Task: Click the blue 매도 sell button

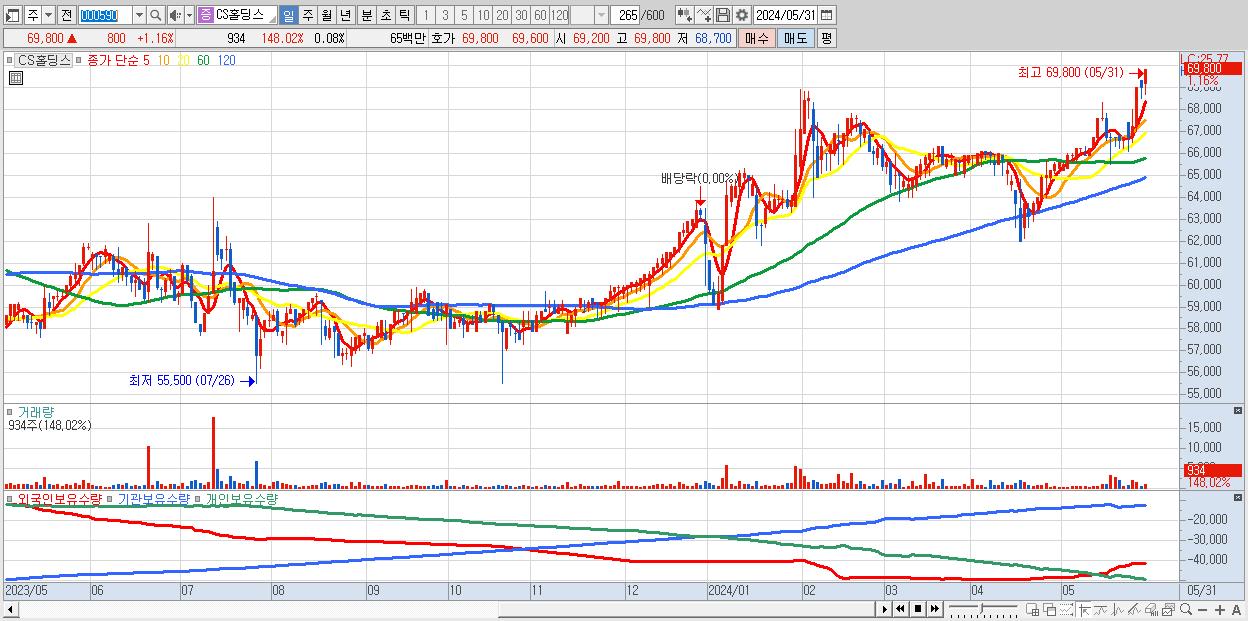Action: pos(795,38)
